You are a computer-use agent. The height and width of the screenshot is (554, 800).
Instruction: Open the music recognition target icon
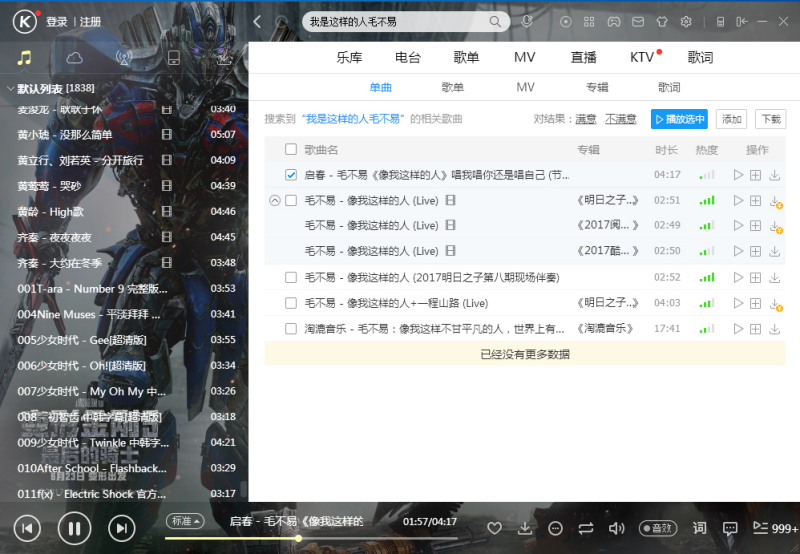click(565, 21)
